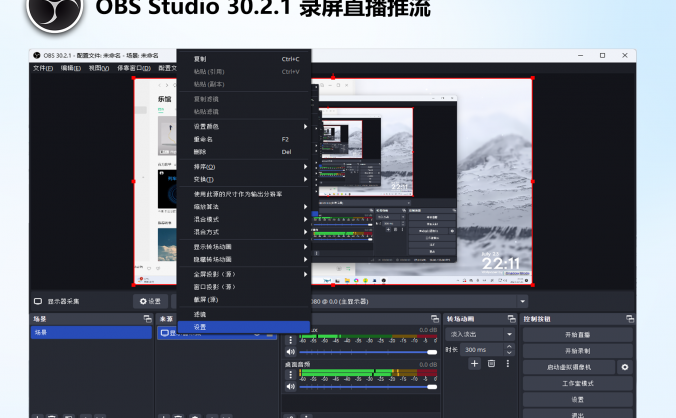The image size is (676, 418).
Task: Choose 复制 in the context menu
Action: click(x=244, y=59)
